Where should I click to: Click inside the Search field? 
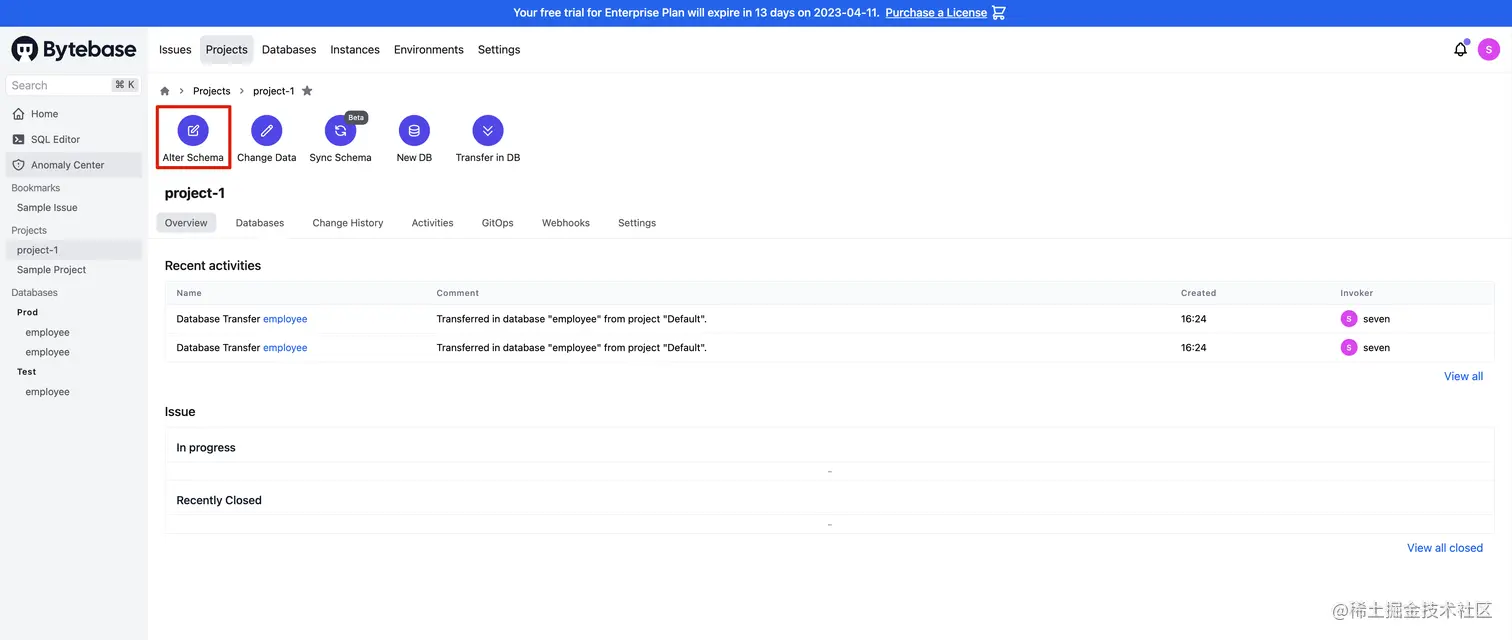pos(60,85)
